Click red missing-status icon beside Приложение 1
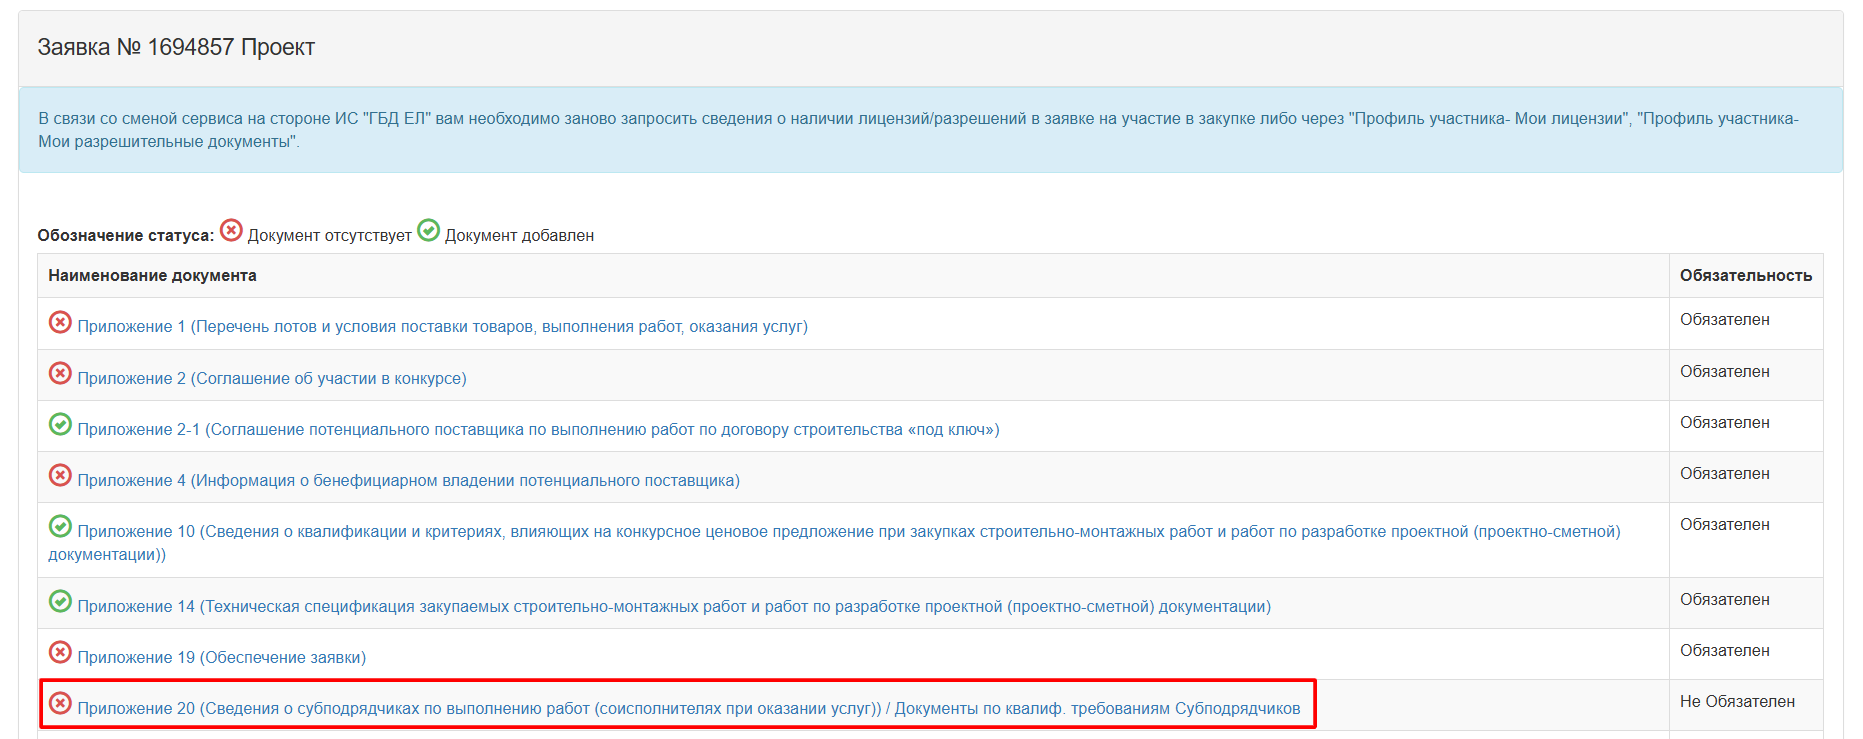The height and width of the screenshot is (739, 1863). click(60, 322)
